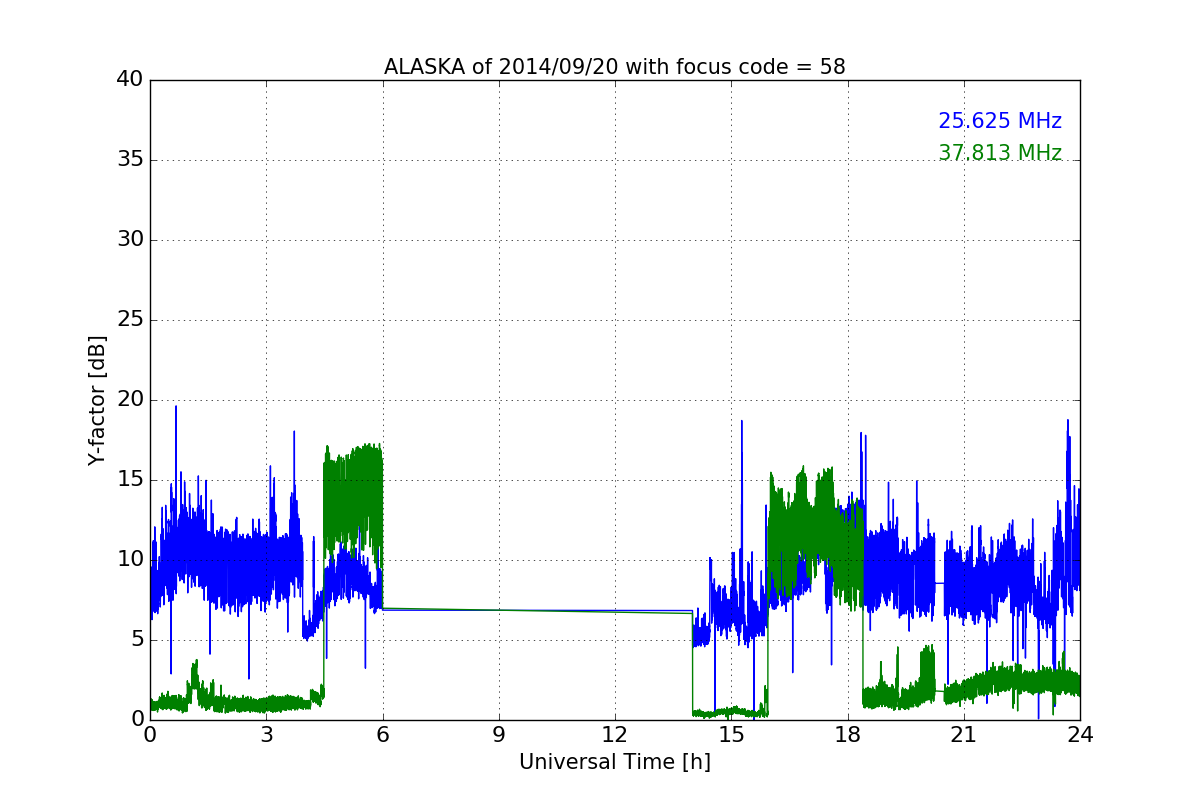Click the x-axis tick label 24
The width and height of the screenshot is (1200, 800).
pos(1080,735)
